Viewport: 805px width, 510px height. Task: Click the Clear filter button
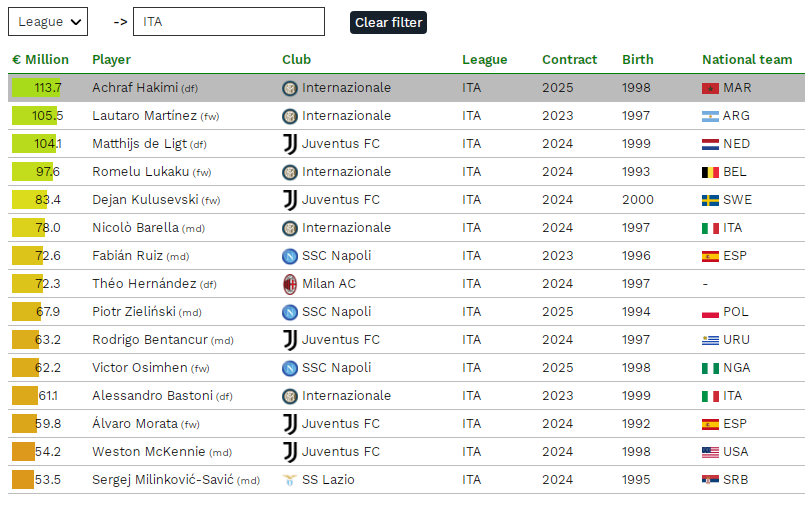(x=388, y=23)
